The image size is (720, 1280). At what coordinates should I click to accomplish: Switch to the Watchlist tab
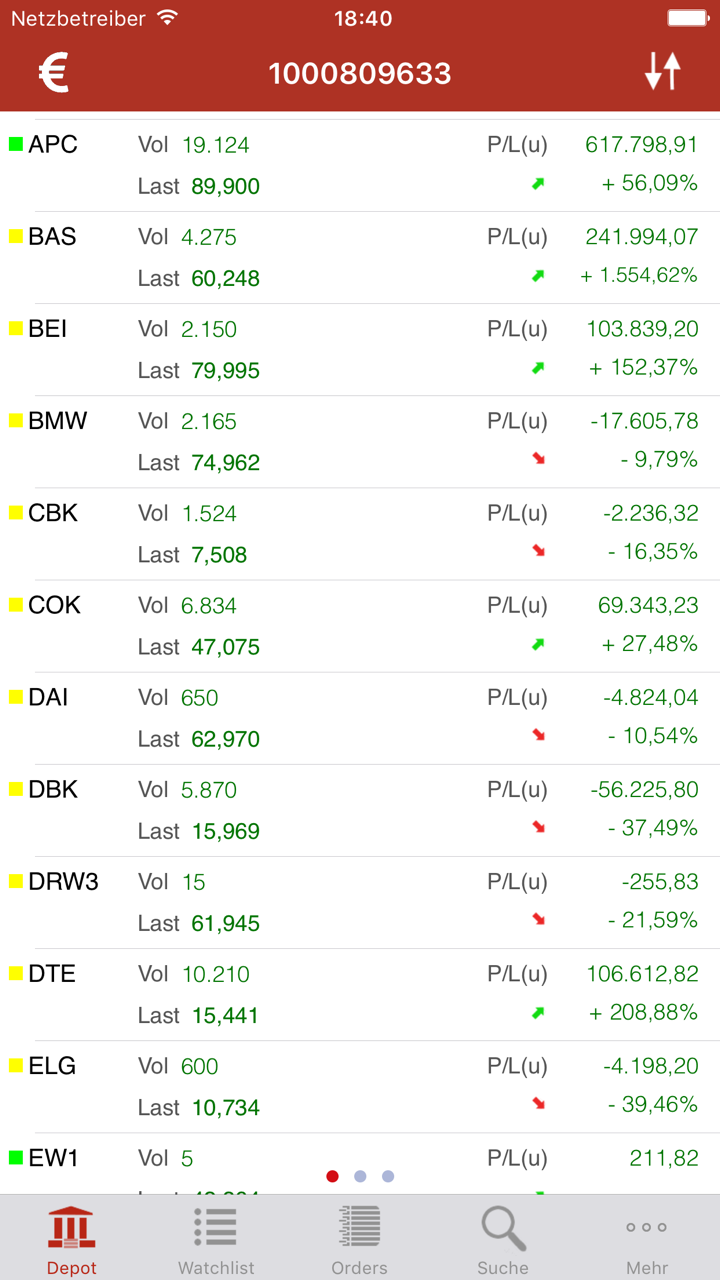point(216,1238)
